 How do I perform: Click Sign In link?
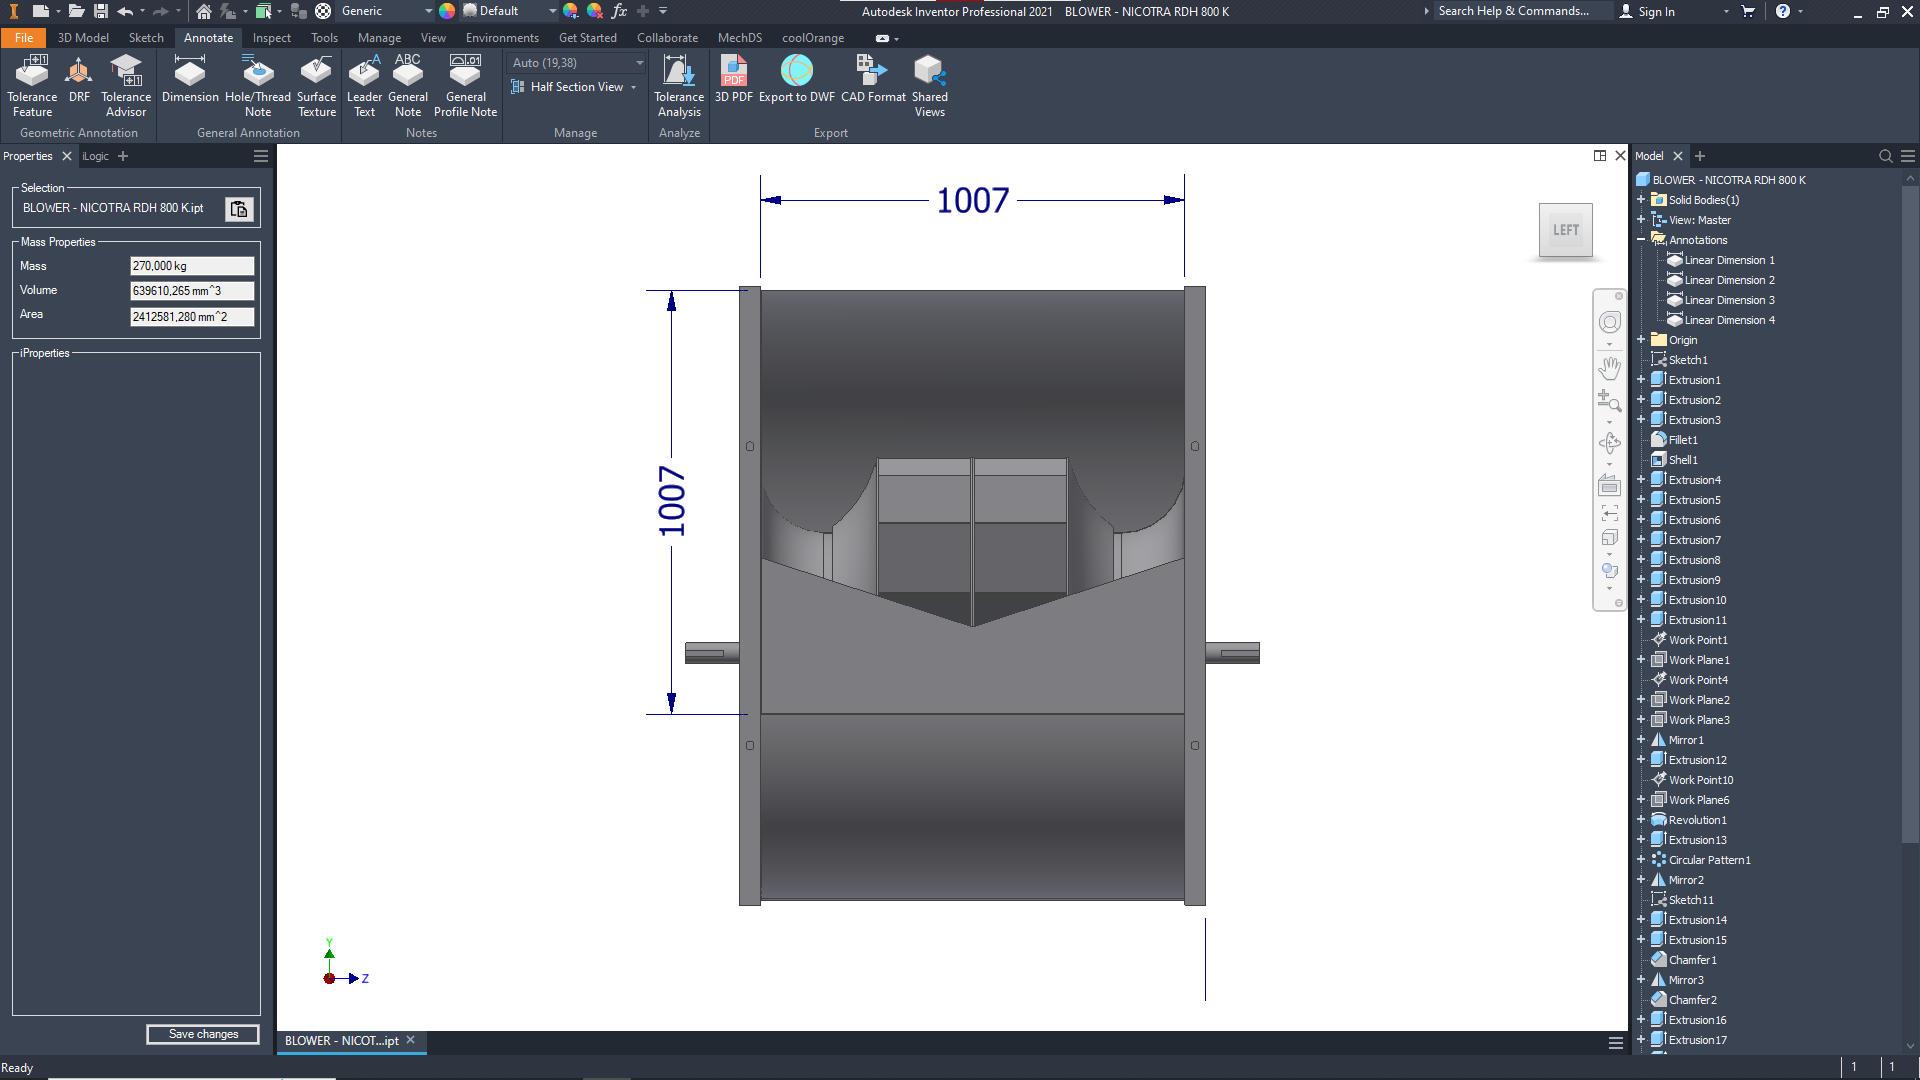[x=1656, y=11]
